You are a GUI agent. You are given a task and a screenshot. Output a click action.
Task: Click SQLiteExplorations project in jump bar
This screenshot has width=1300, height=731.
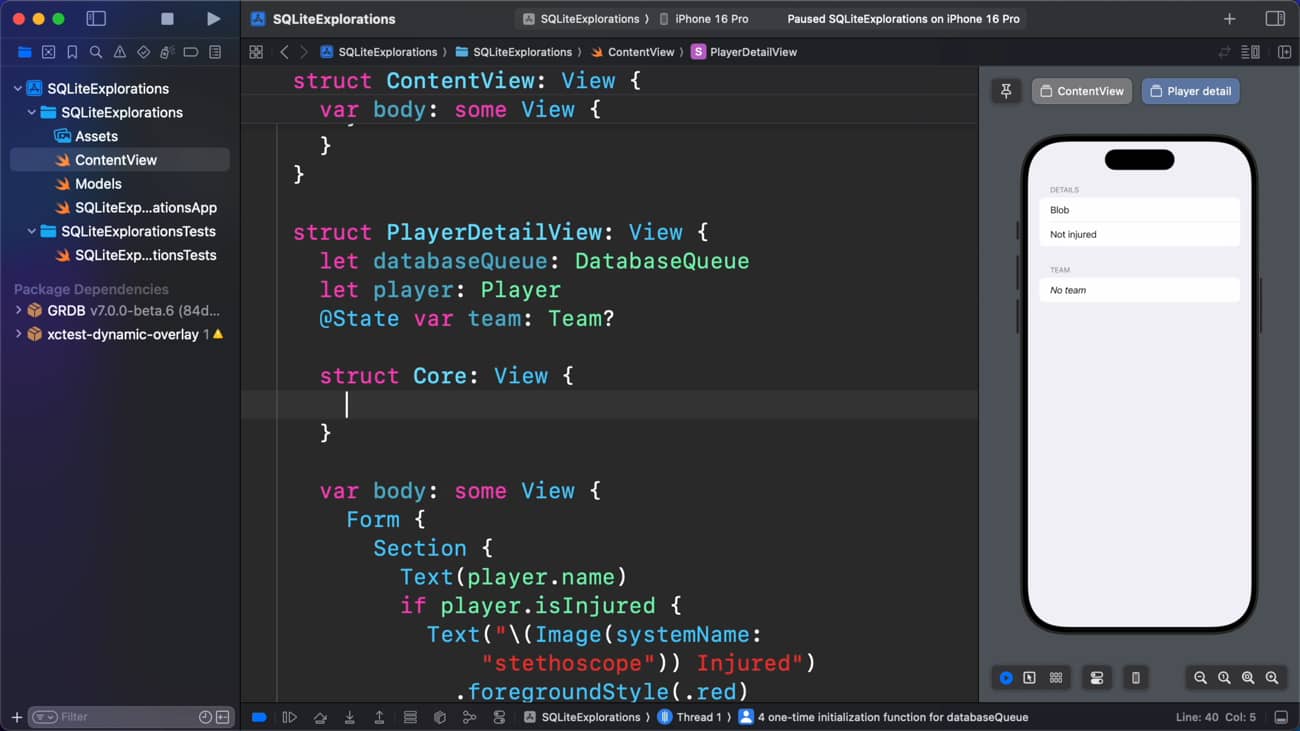click(x=379, y=52)
